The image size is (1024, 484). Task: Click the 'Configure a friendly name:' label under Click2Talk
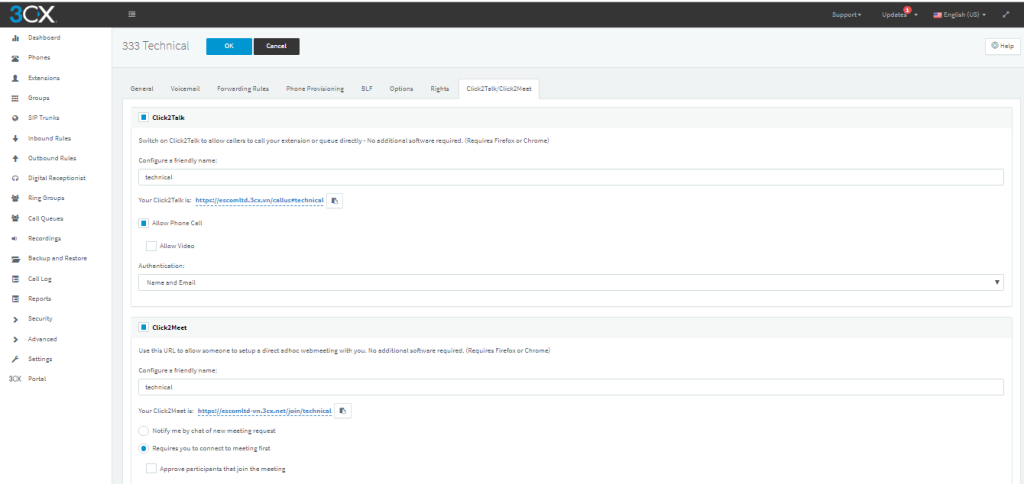pos(178,160)
